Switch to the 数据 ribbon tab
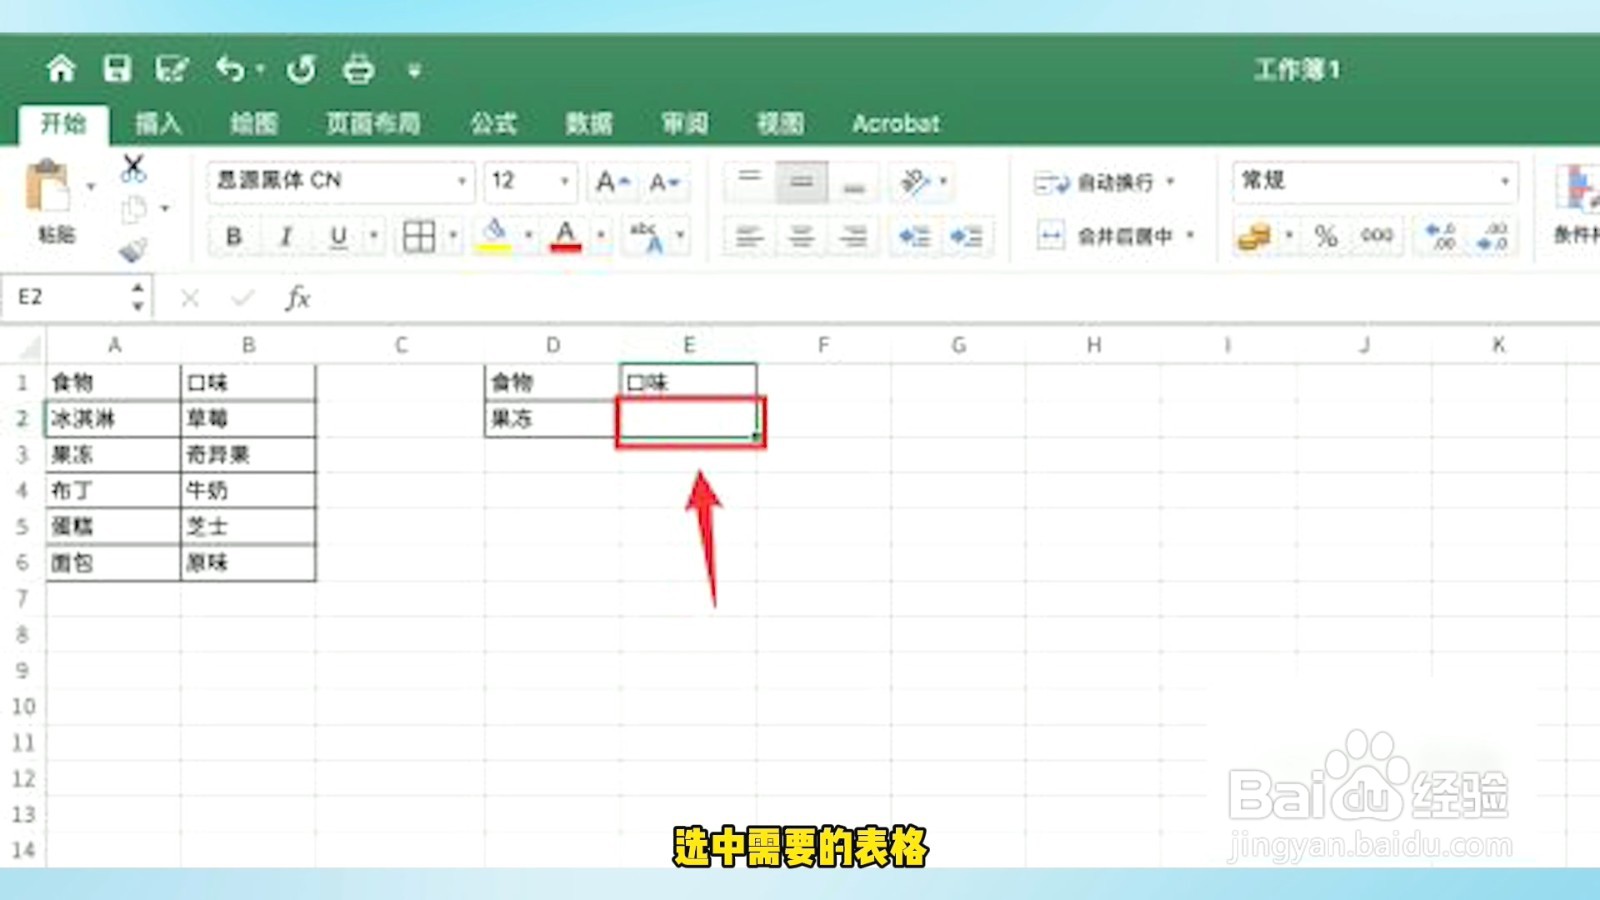This screenshot has height=900, width=1600. click(x=588, y=123)
